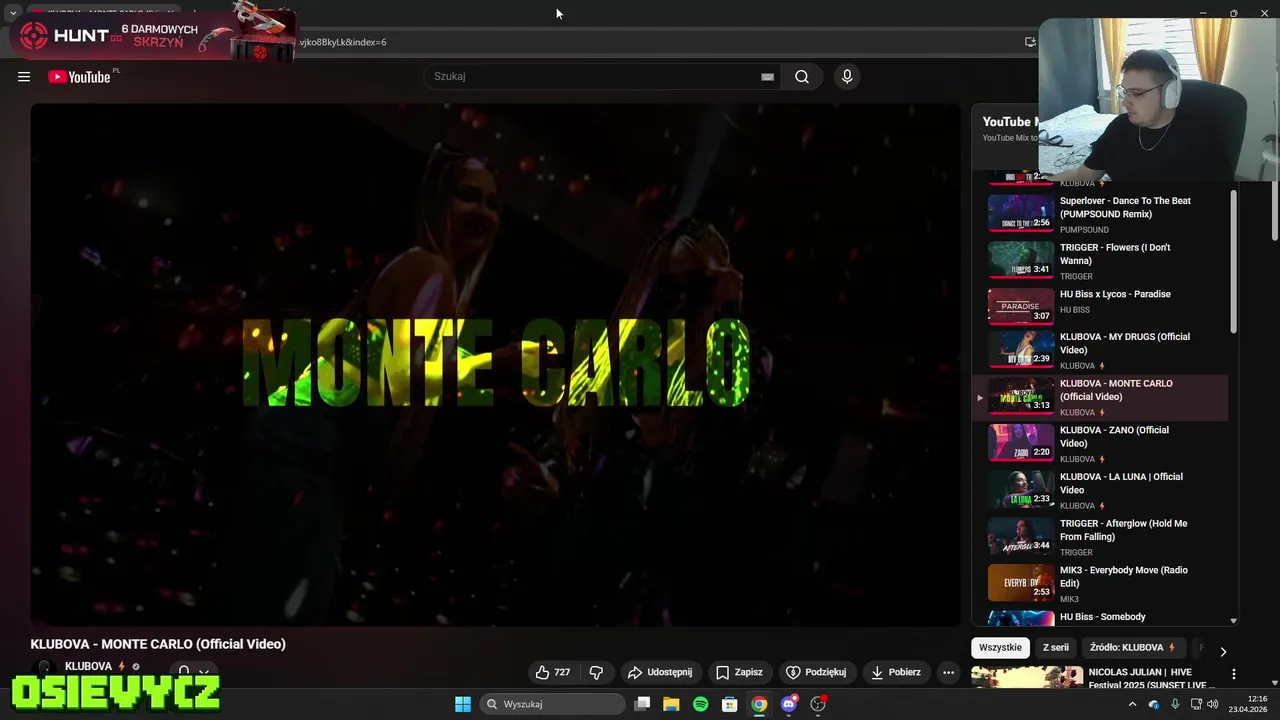Play TRIGGER - Afterglow playlist item
Screen dimensions: 1280x720
pos(1100,538)
